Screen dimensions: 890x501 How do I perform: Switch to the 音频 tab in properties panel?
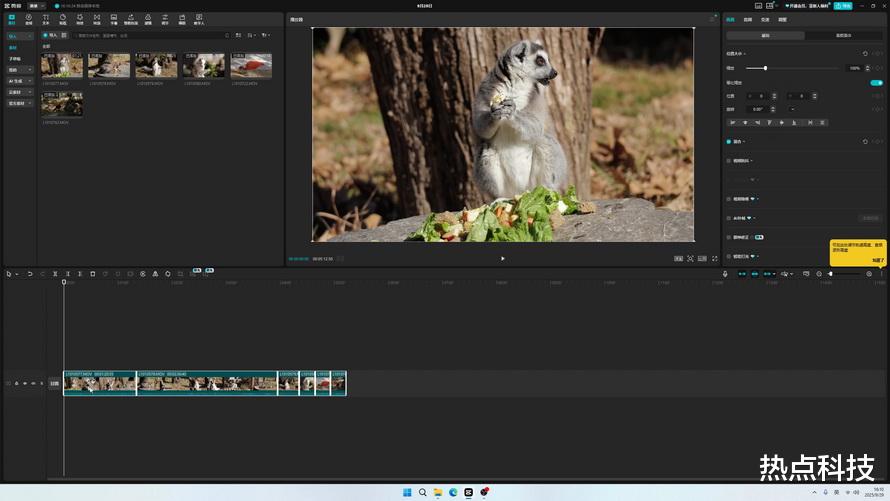pyautogui.click(x=746, y=19)
